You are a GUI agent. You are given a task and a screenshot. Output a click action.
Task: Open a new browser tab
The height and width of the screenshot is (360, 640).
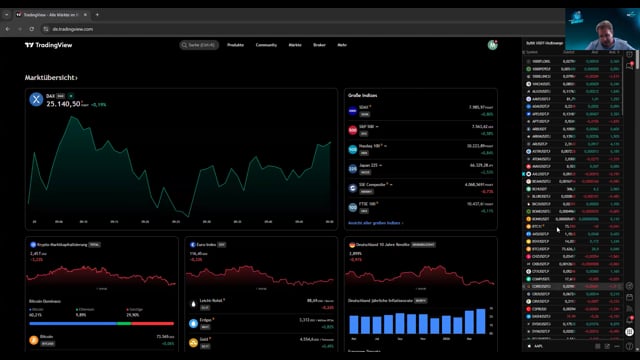click(97, 15)
